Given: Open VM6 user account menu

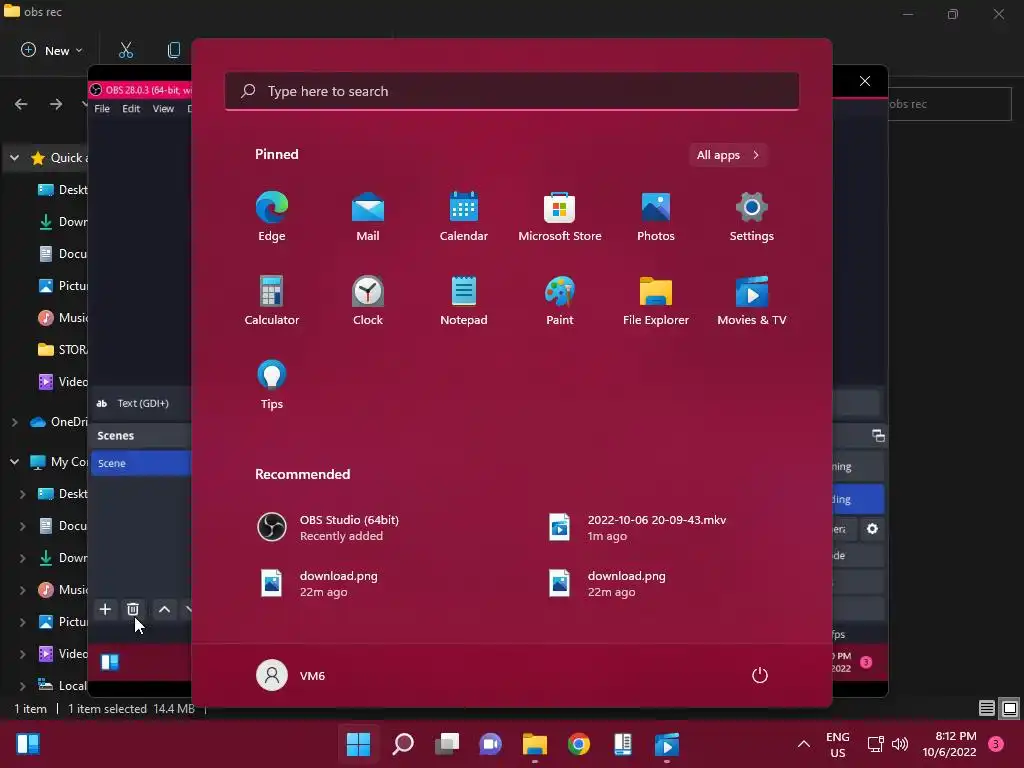Looking at the screenshot, I should (x=291, y=675).
